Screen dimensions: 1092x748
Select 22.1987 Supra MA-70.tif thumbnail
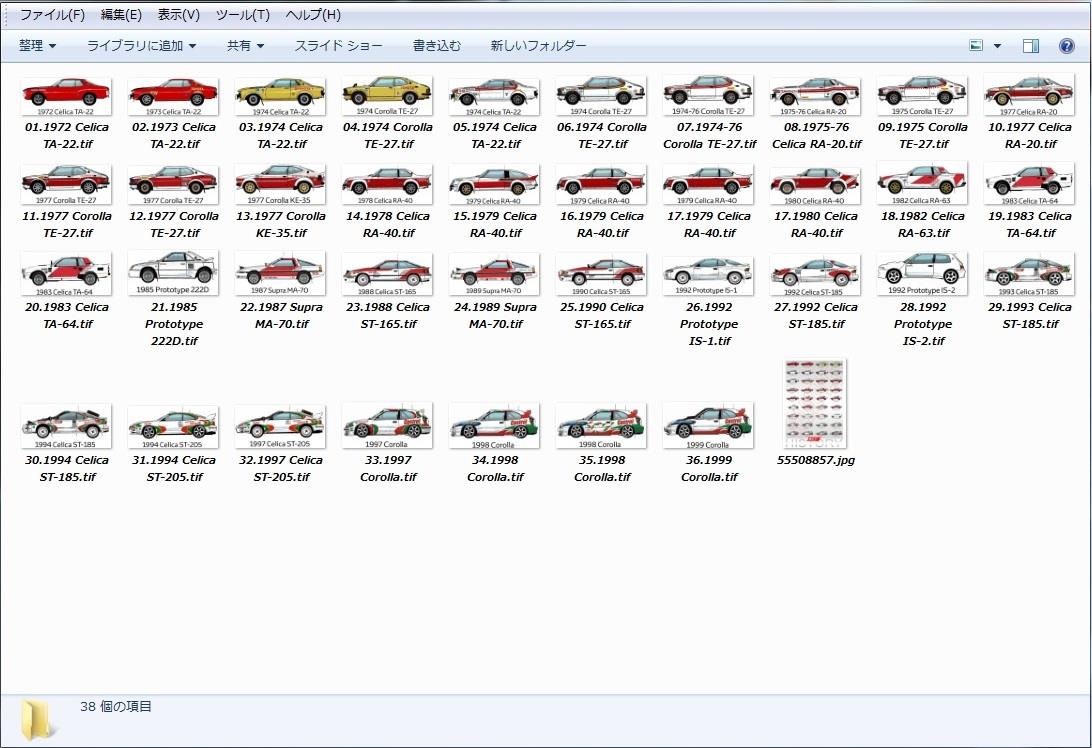click(x=280, y=274)
